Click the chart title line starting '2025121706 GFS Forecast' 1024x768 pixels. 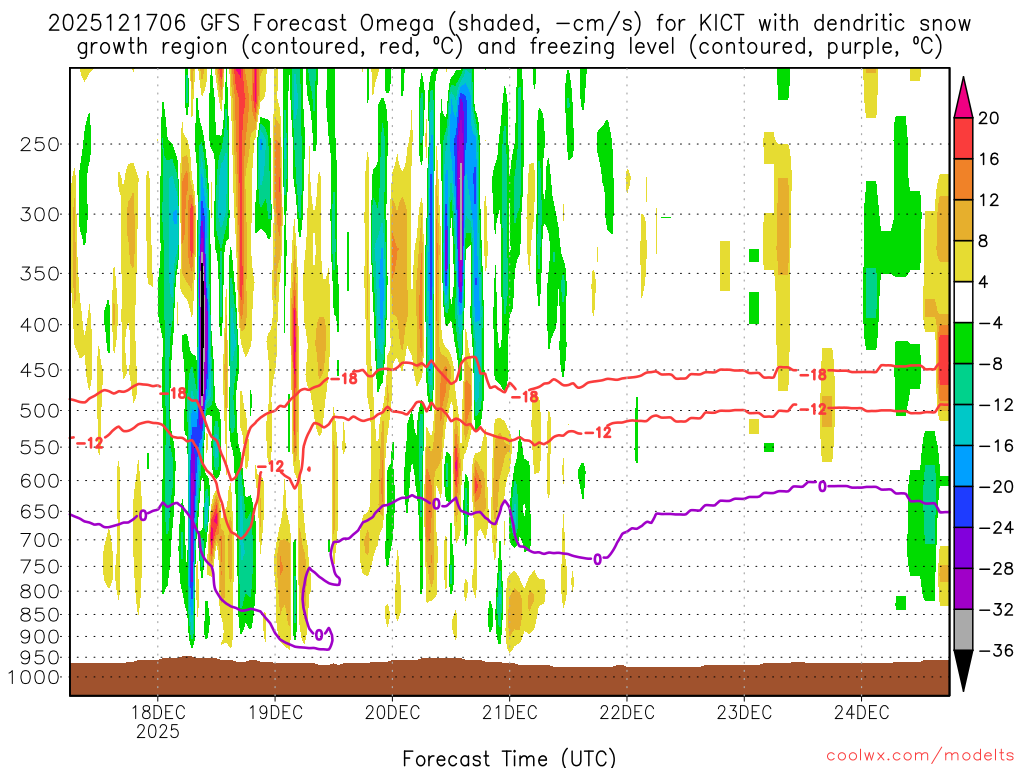pyautogui.click(x=509, y=24)
